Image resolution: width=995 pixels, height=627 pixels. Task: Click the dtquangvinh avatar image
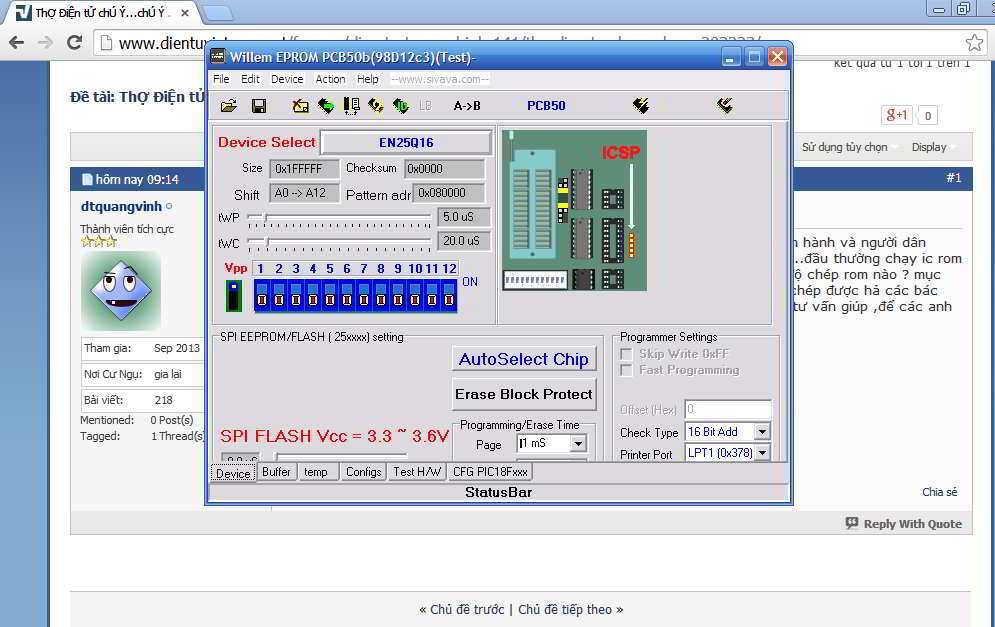coord(121,290)
